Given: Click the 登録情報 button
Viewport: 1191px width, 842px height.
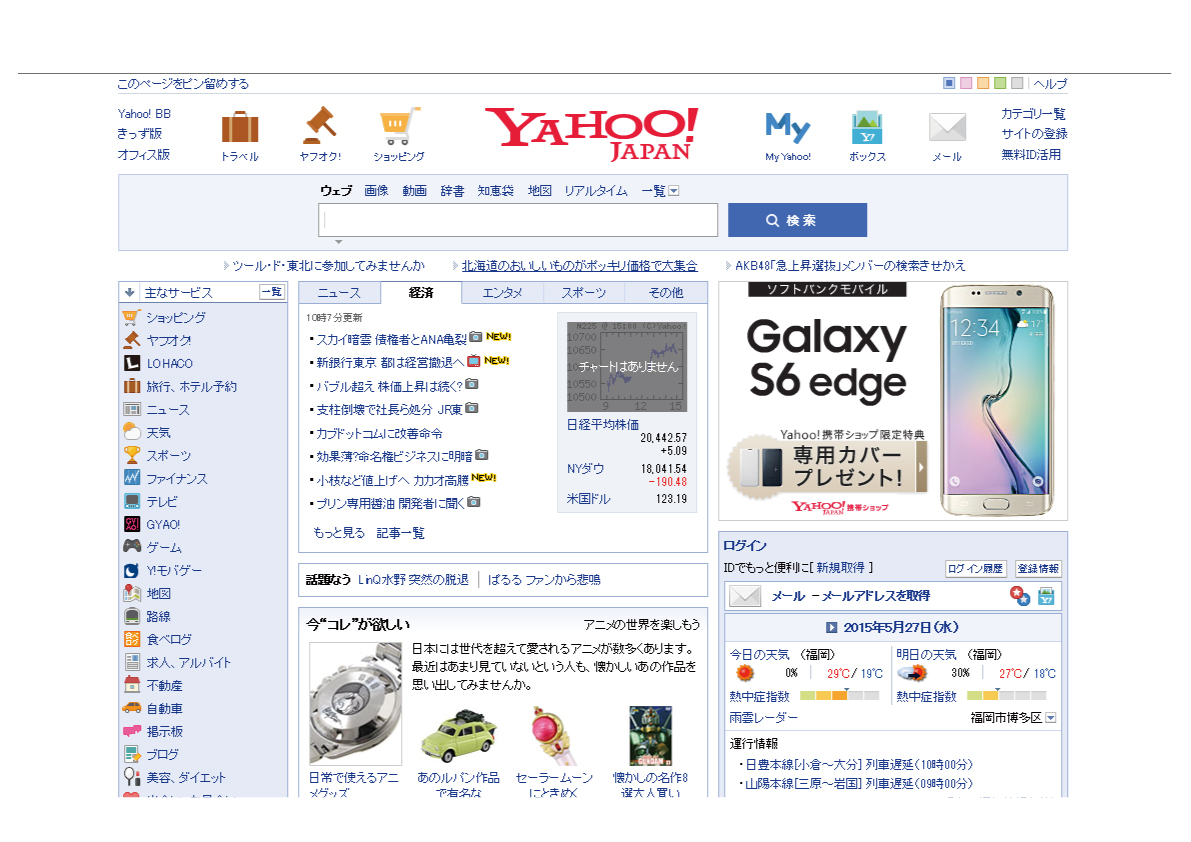Looking at the screenshot, I should click(x=1038, y=569).
